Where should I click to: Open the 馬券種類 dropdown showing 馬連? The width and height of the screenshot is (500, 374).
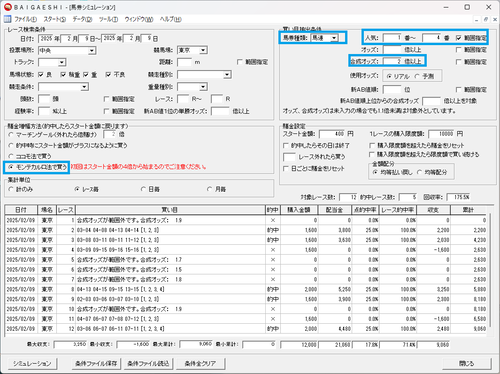coord(334,38)
